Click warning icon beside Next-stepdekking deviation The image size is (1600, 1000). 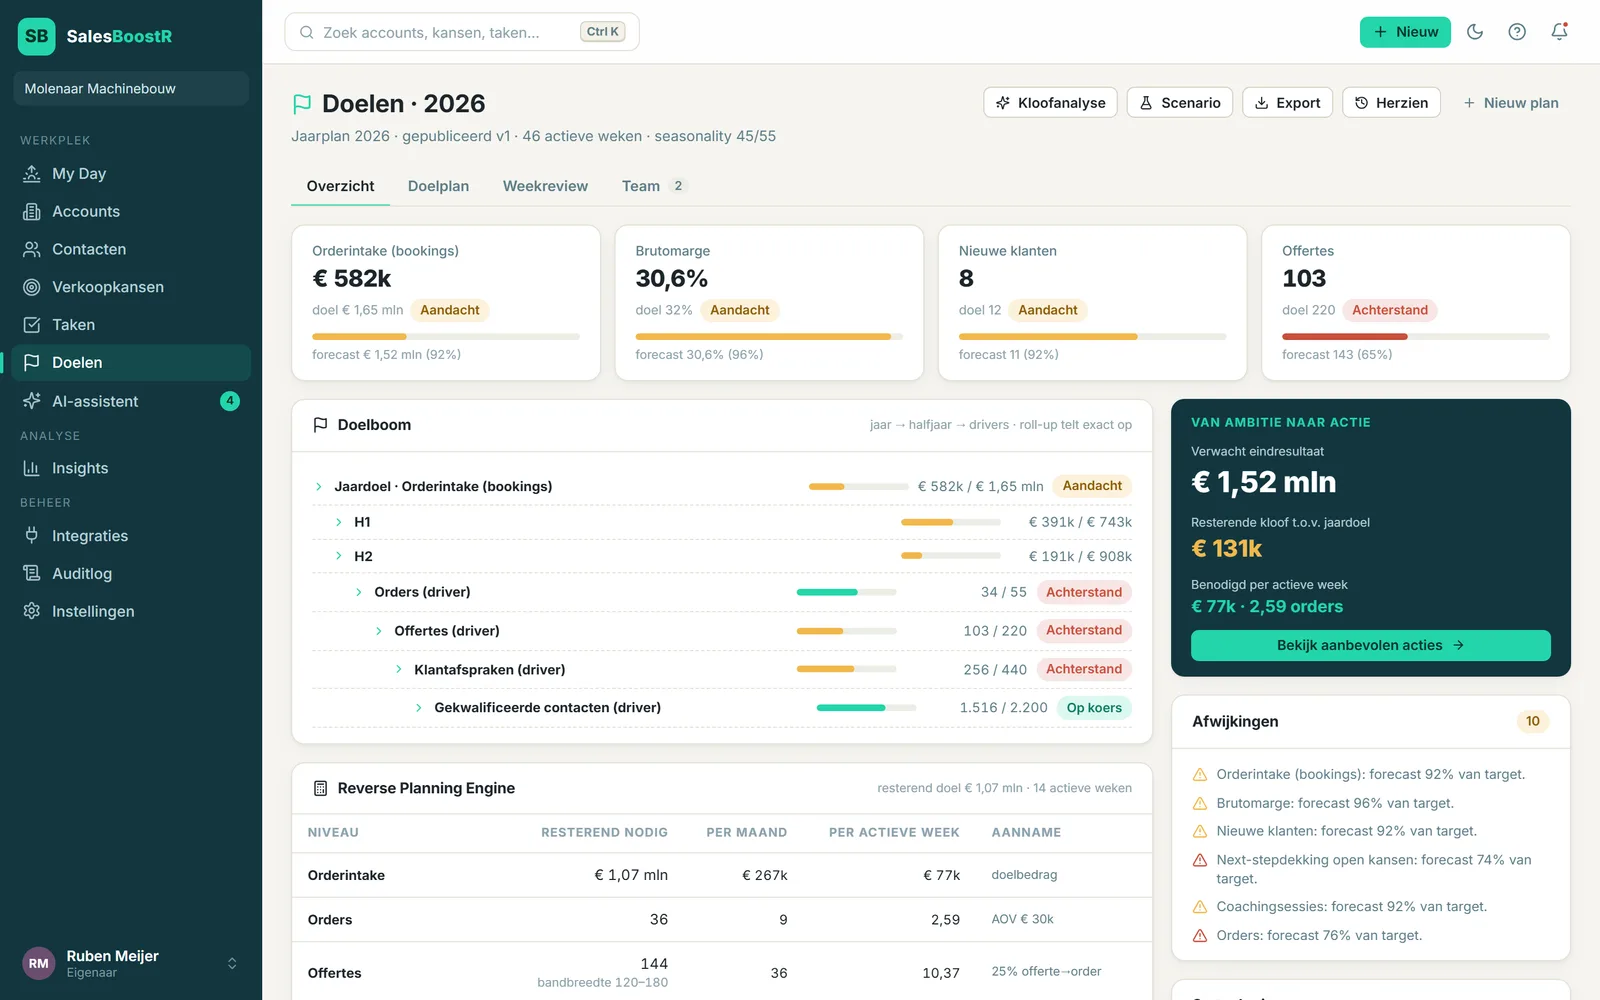point(1200,860)
